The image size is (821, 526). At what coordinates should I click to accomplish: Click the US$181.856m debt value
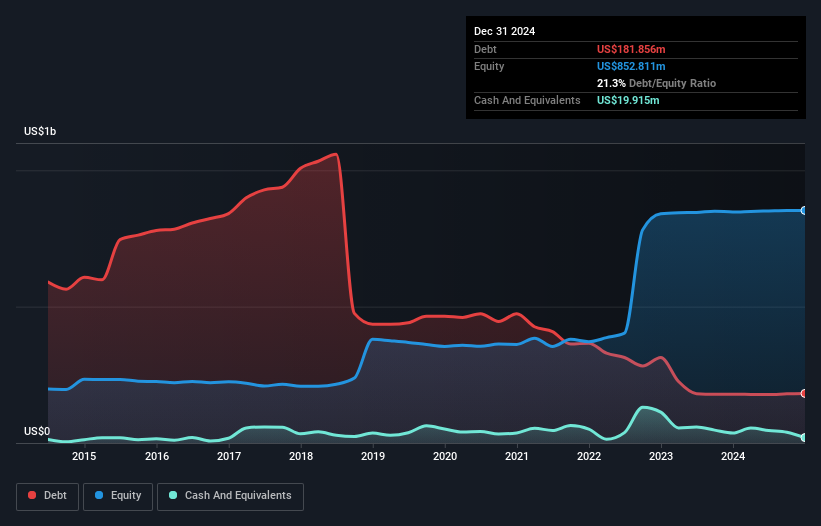[631, 49]
